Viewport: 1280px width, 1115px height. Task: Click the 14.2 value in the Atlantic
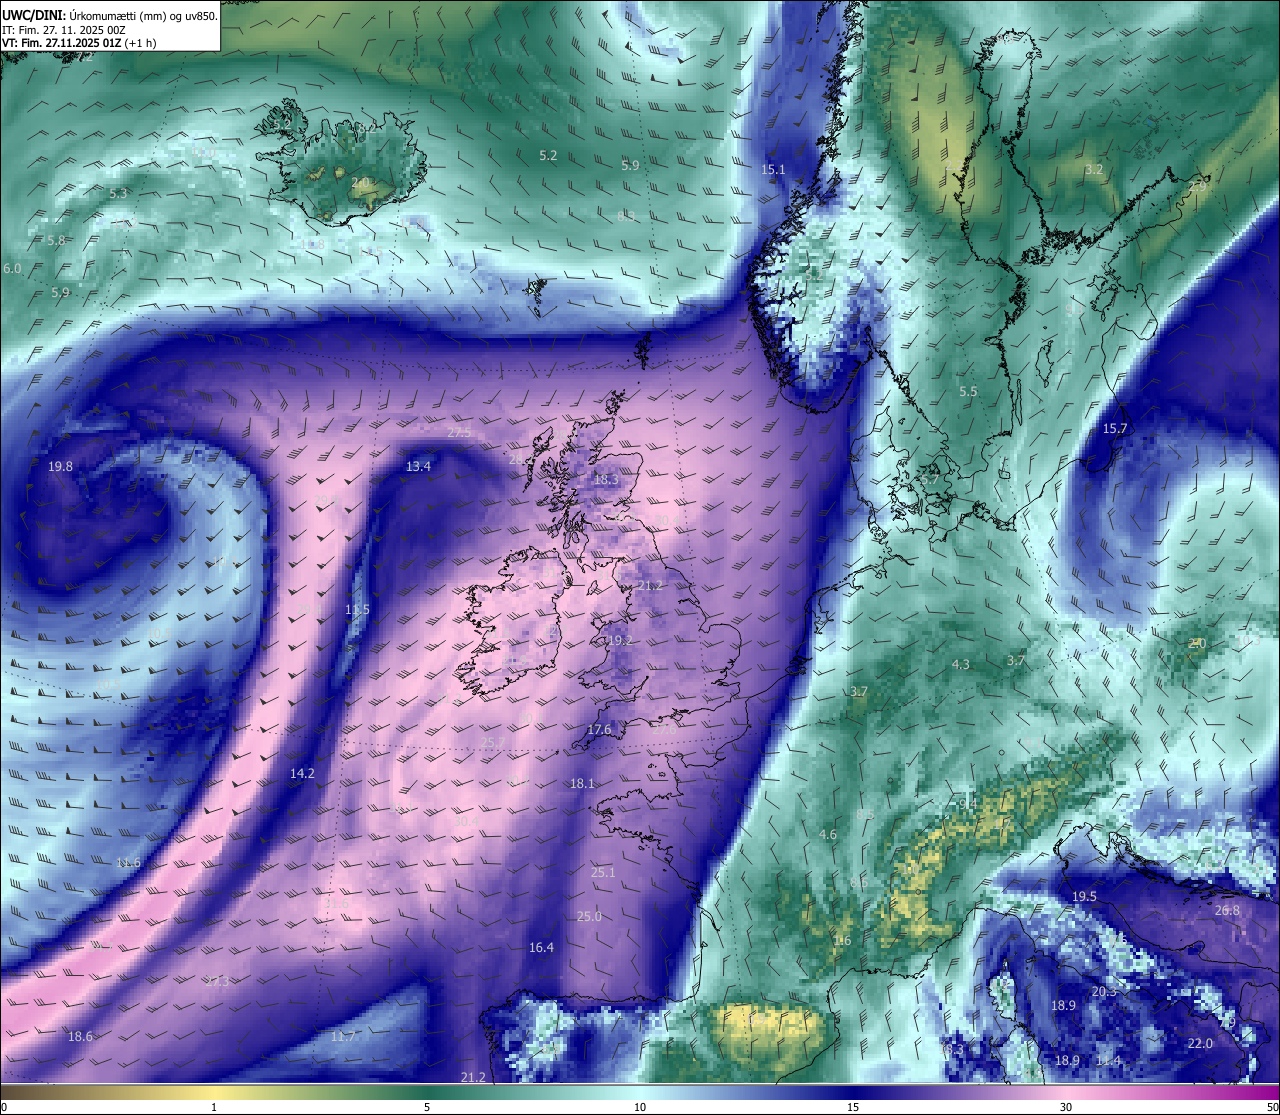[302, 774]
